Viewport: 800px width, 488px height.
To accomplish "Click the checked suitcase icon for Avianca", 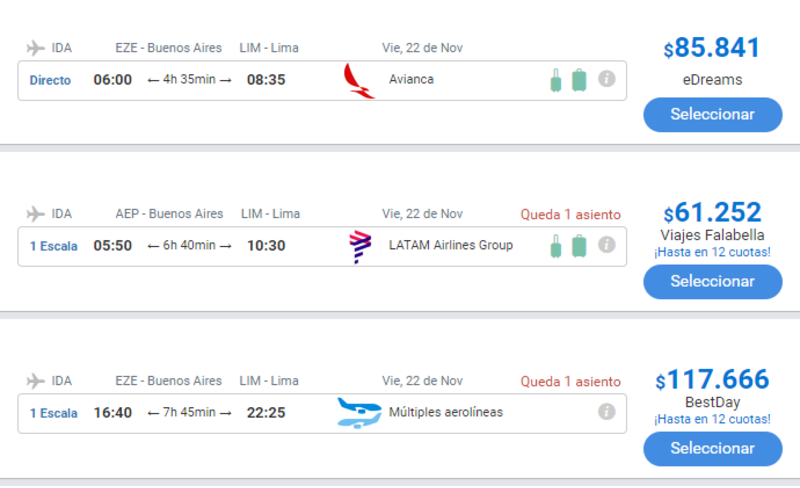I will pyautogui.click(x=579, y=80).
